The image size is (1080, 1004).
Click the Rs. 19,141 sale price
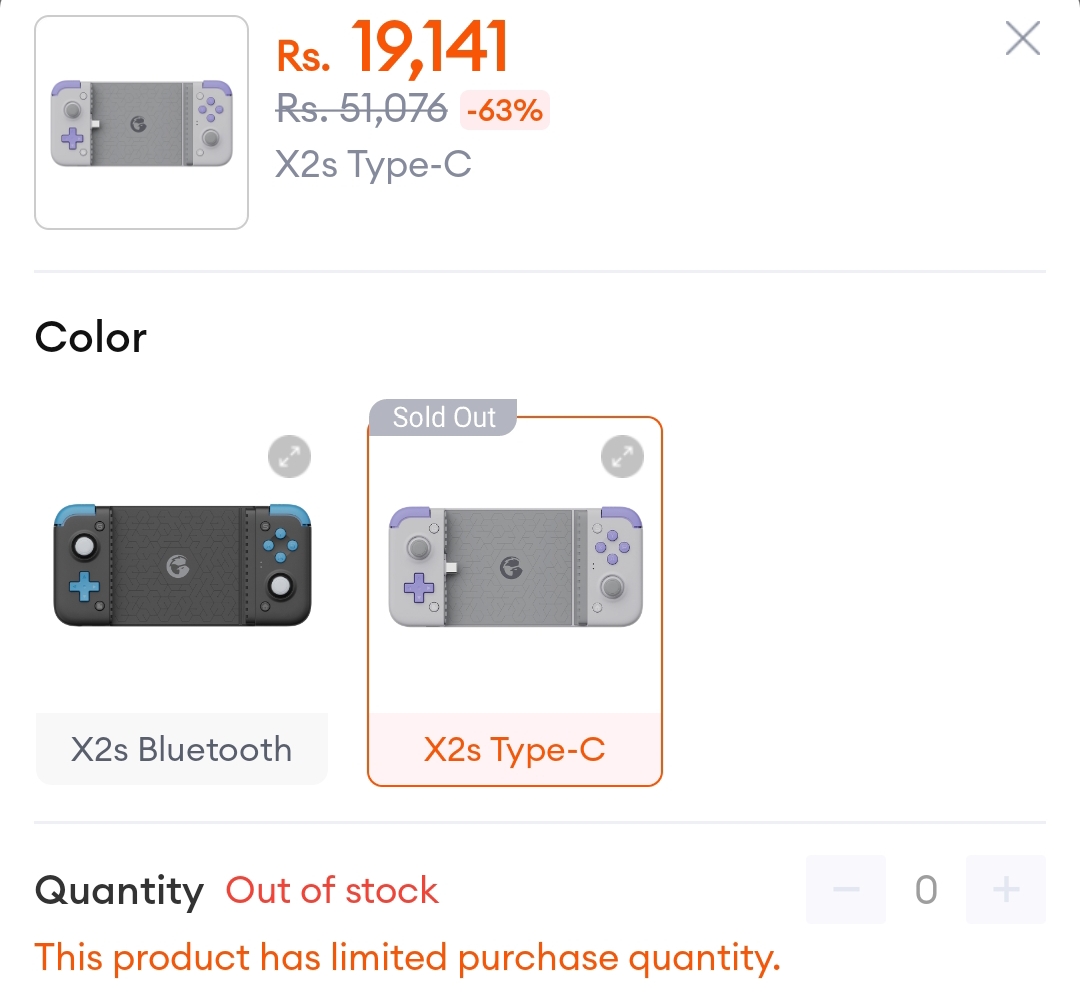393,48
